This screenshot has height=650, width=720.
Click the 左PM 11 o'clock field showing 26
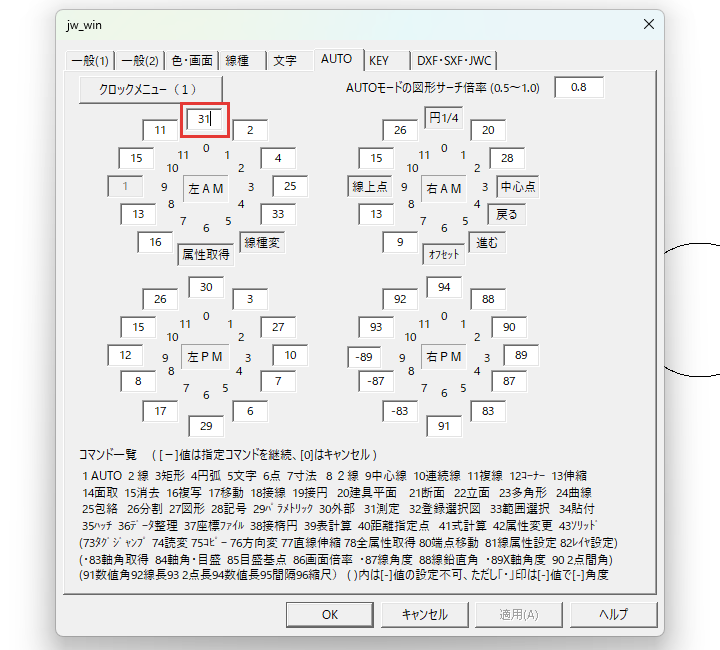pos(160,299)
